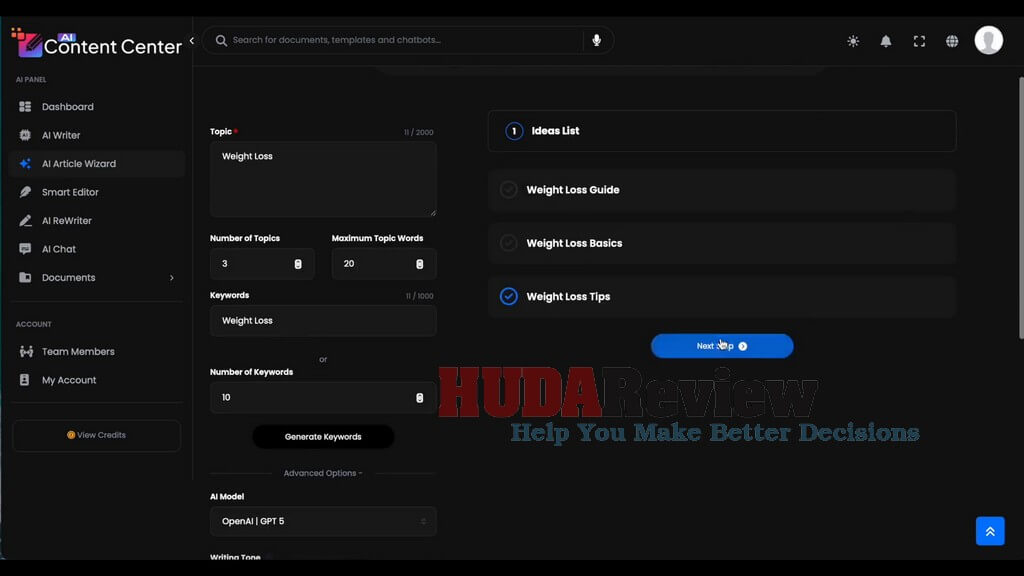Click the AI Chat bubble icon

click(25, 249)
